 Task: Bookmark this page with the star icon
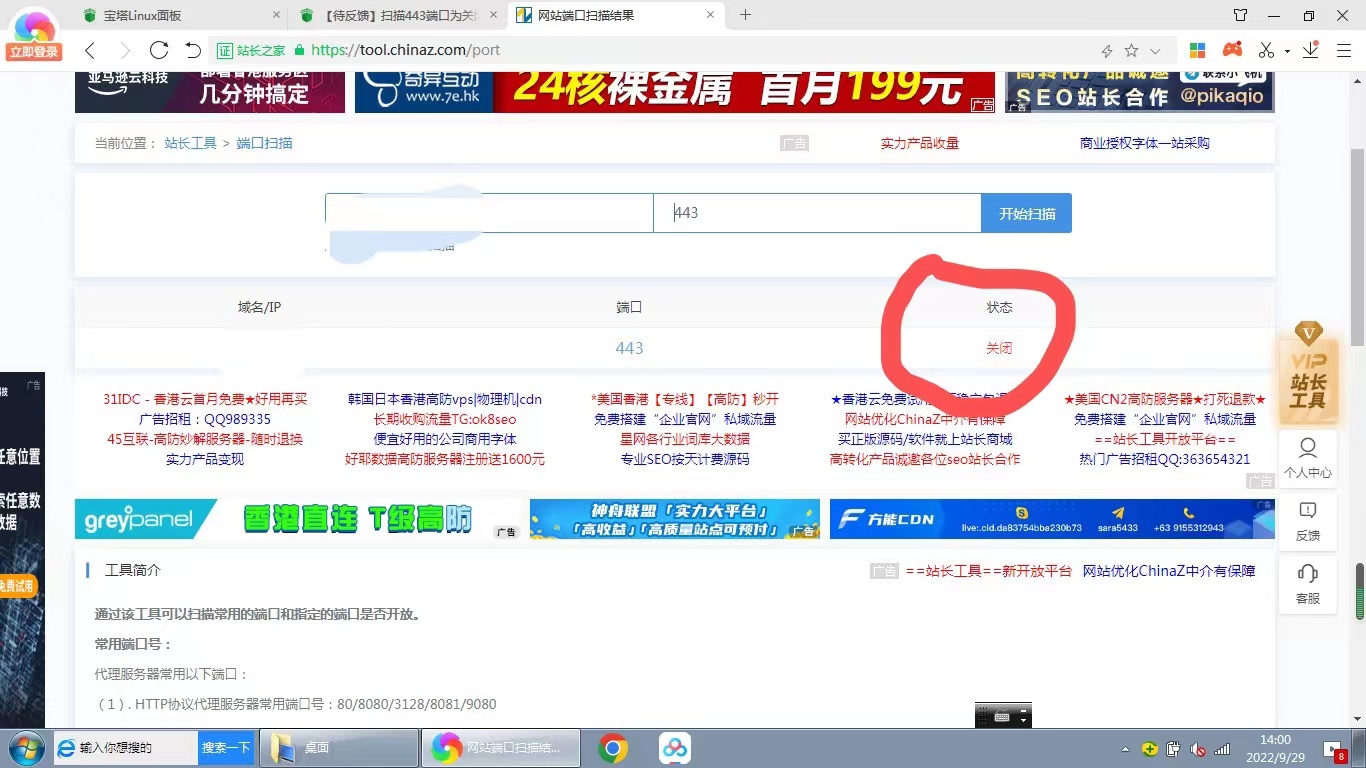[1131, 50]
